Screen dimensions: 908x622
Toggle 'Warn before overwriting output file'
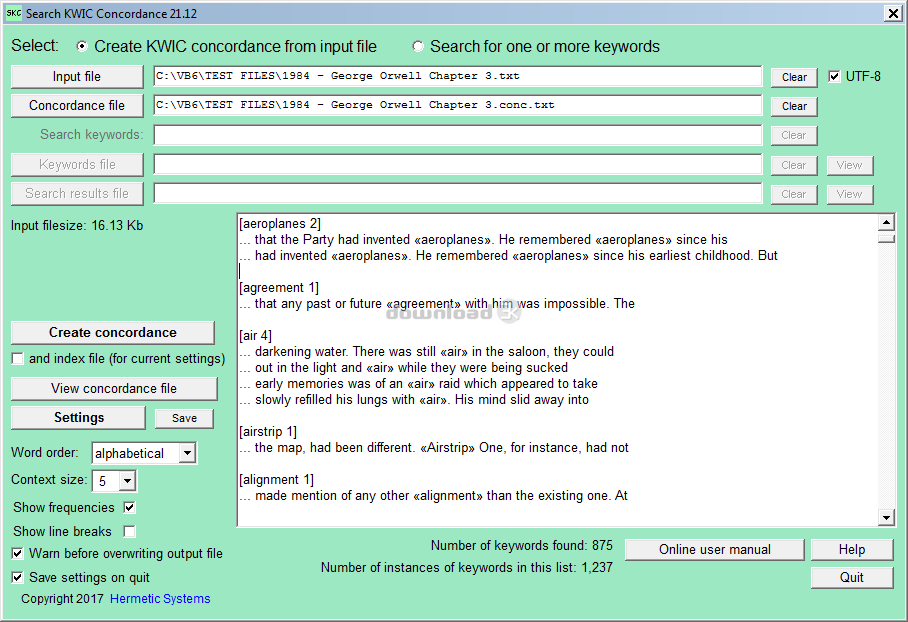pos(18,554)
